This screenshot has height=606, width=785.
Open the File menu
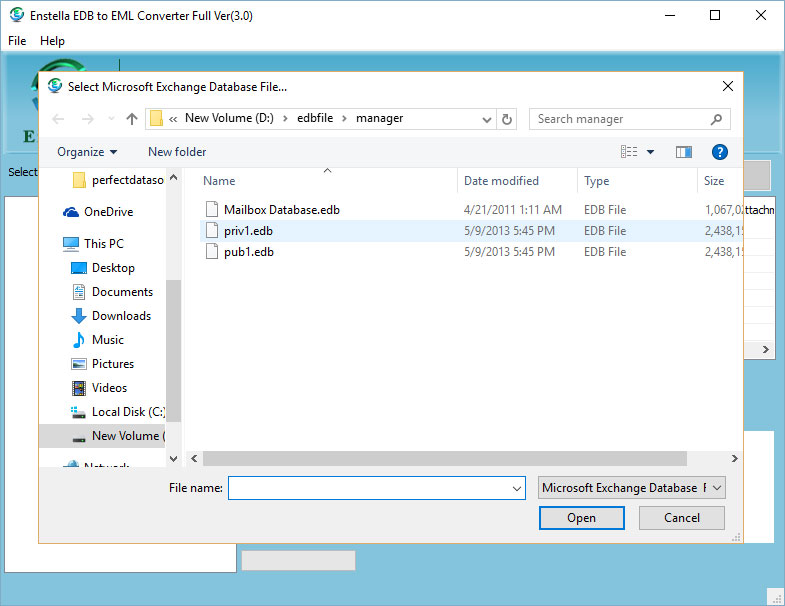pyautogui.click(x=17, y=41)
